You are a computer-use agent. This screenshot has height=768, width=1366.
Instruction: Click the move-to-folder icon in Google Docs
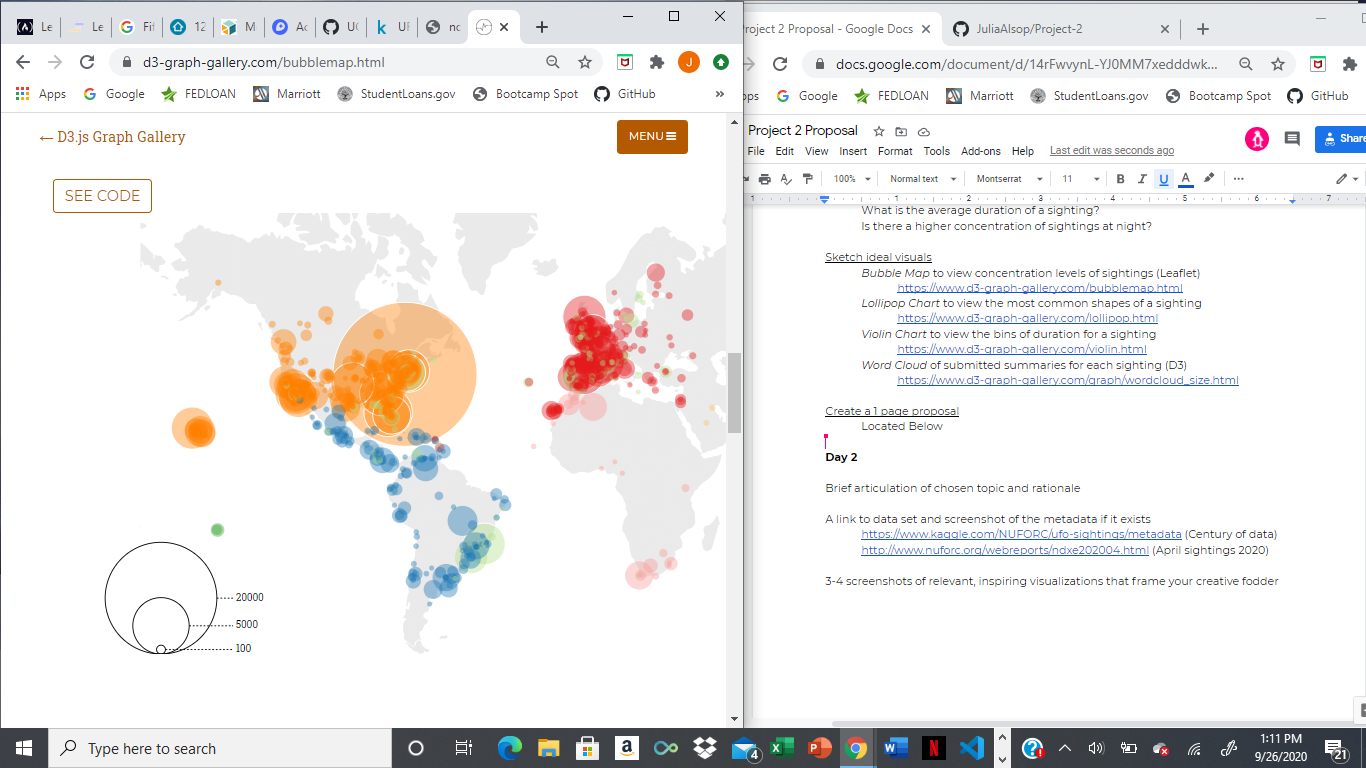(x=901, y=131)
